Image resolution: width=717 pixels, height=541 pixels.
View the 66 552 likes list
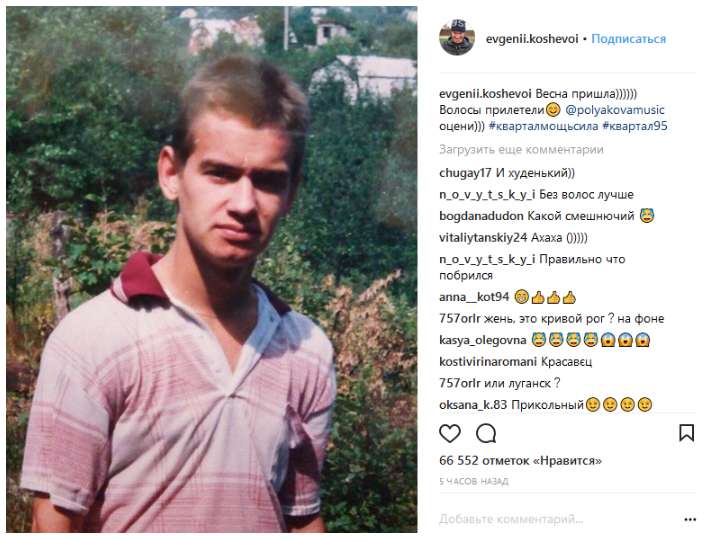[x=520, y=461]
